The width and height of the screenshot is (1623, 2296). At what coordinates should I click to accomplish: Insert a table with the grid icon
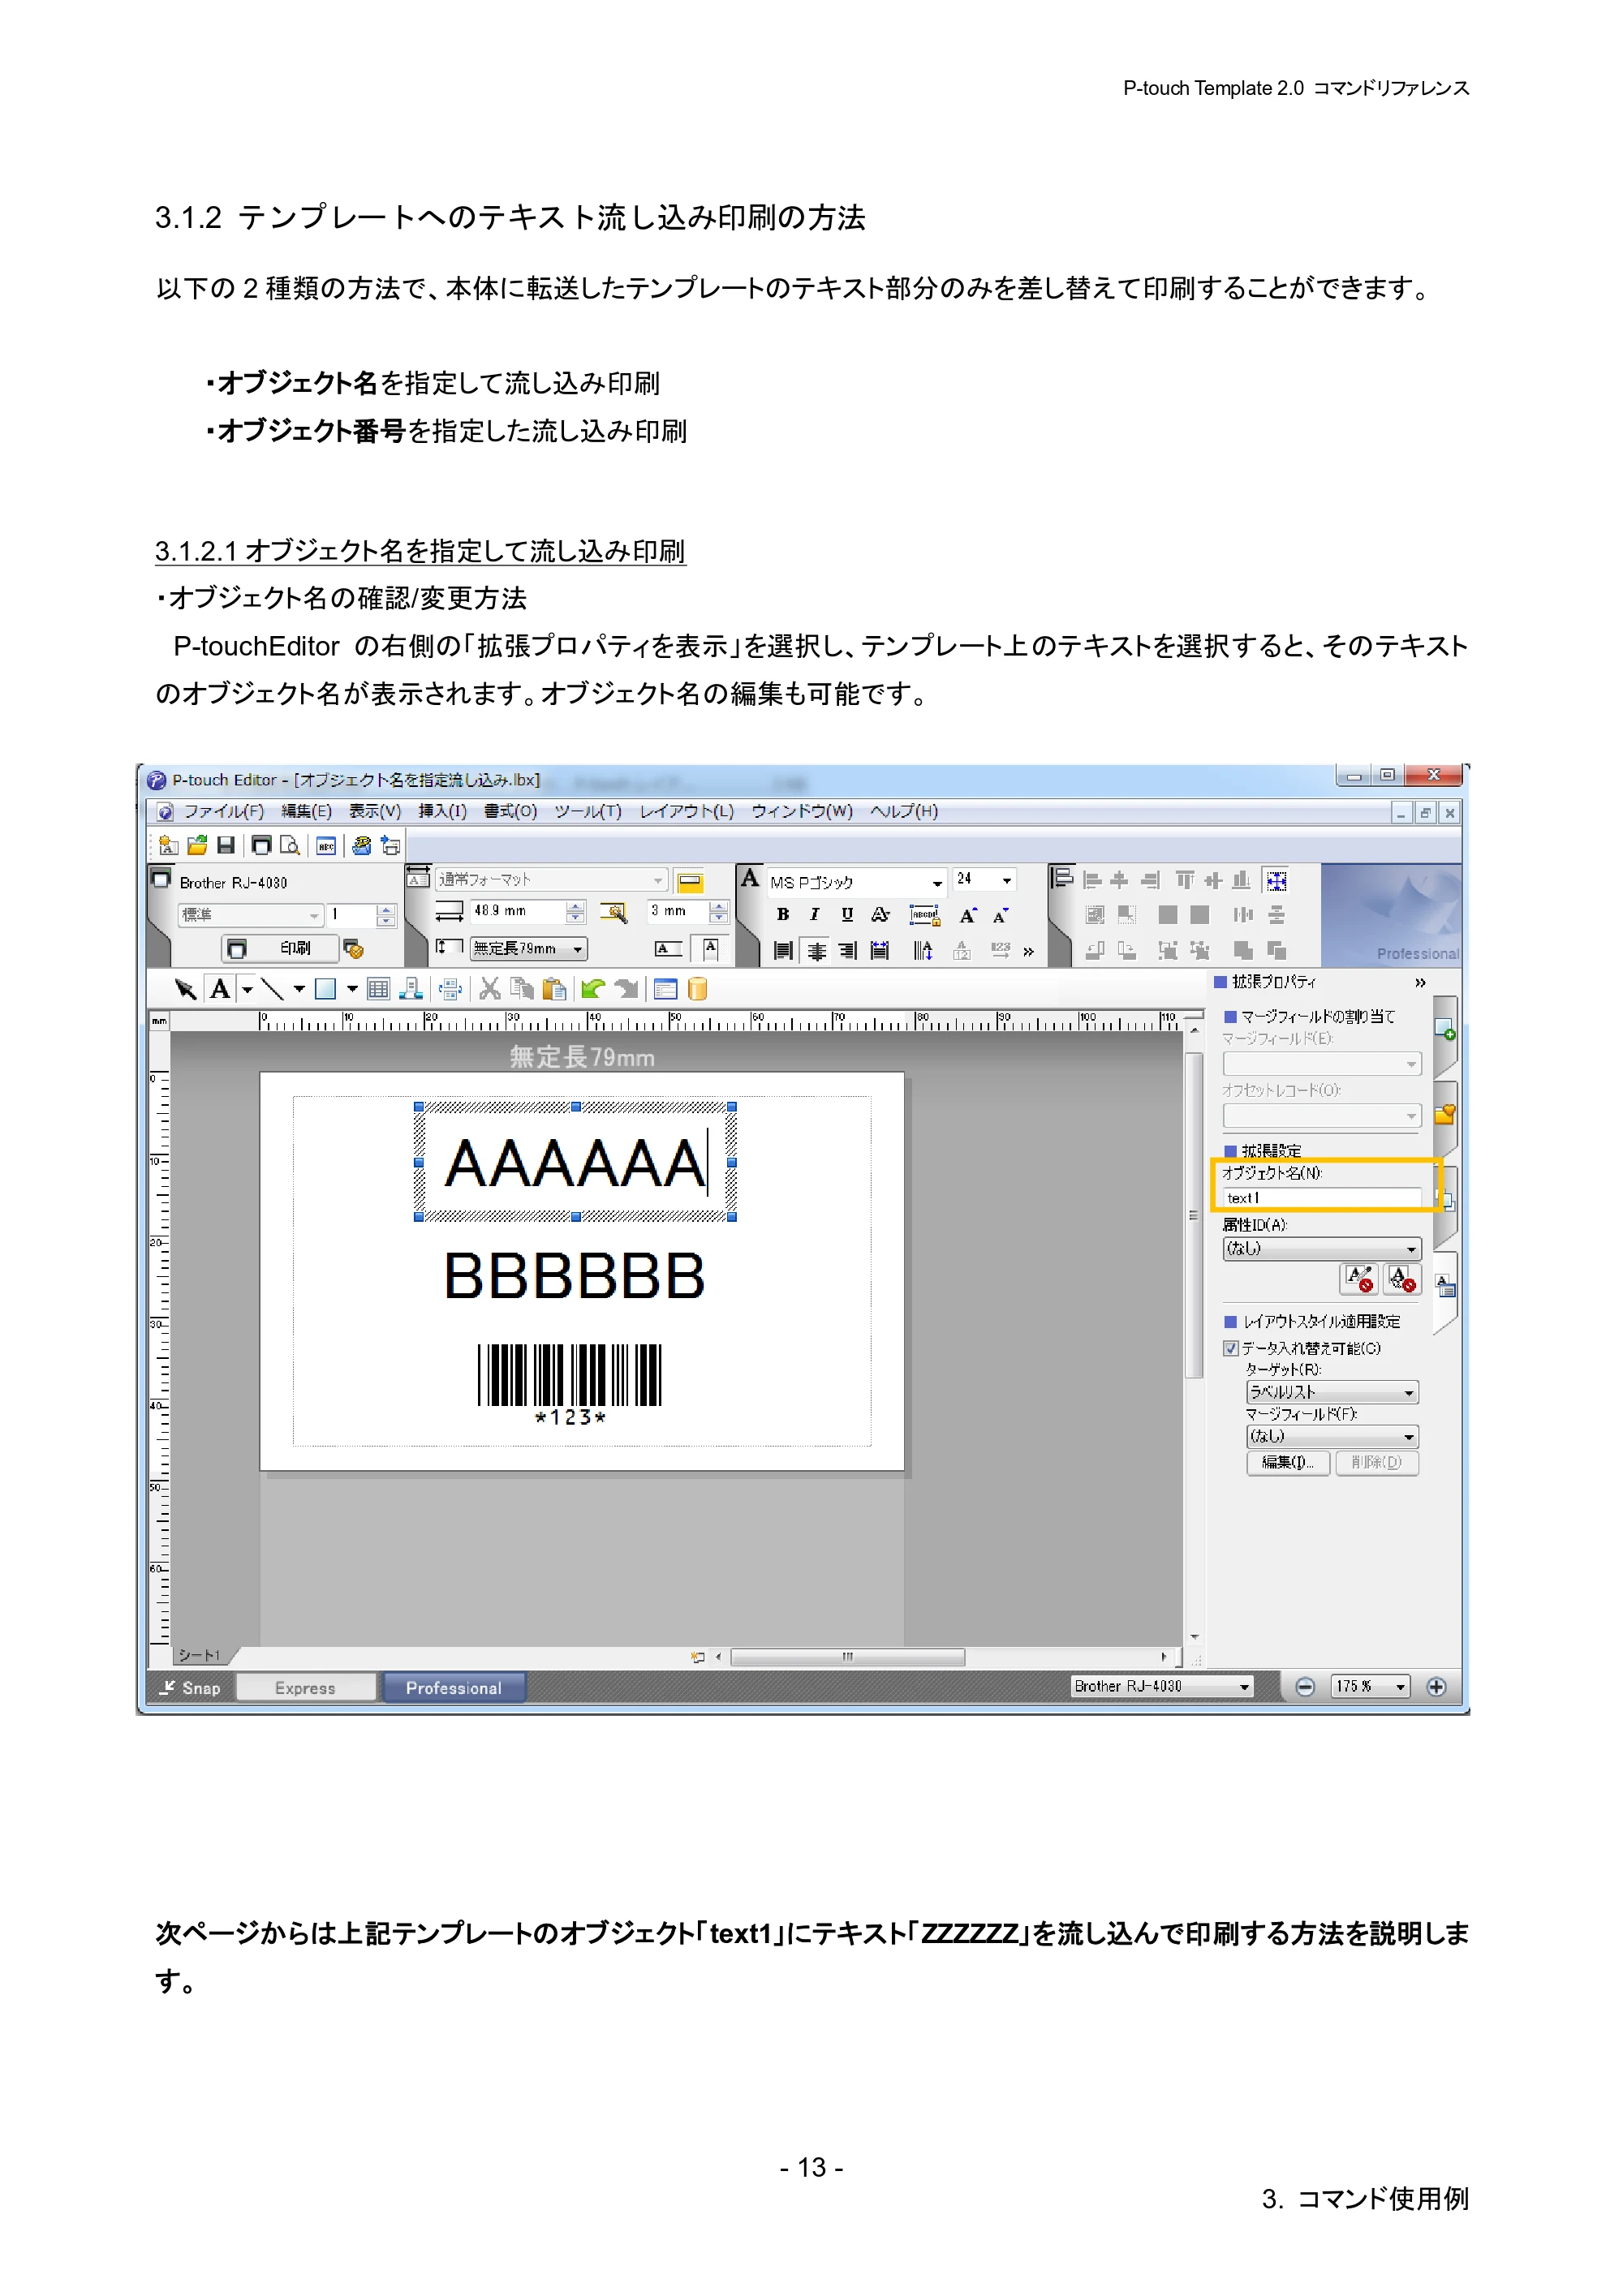click(x=378, y=989)
